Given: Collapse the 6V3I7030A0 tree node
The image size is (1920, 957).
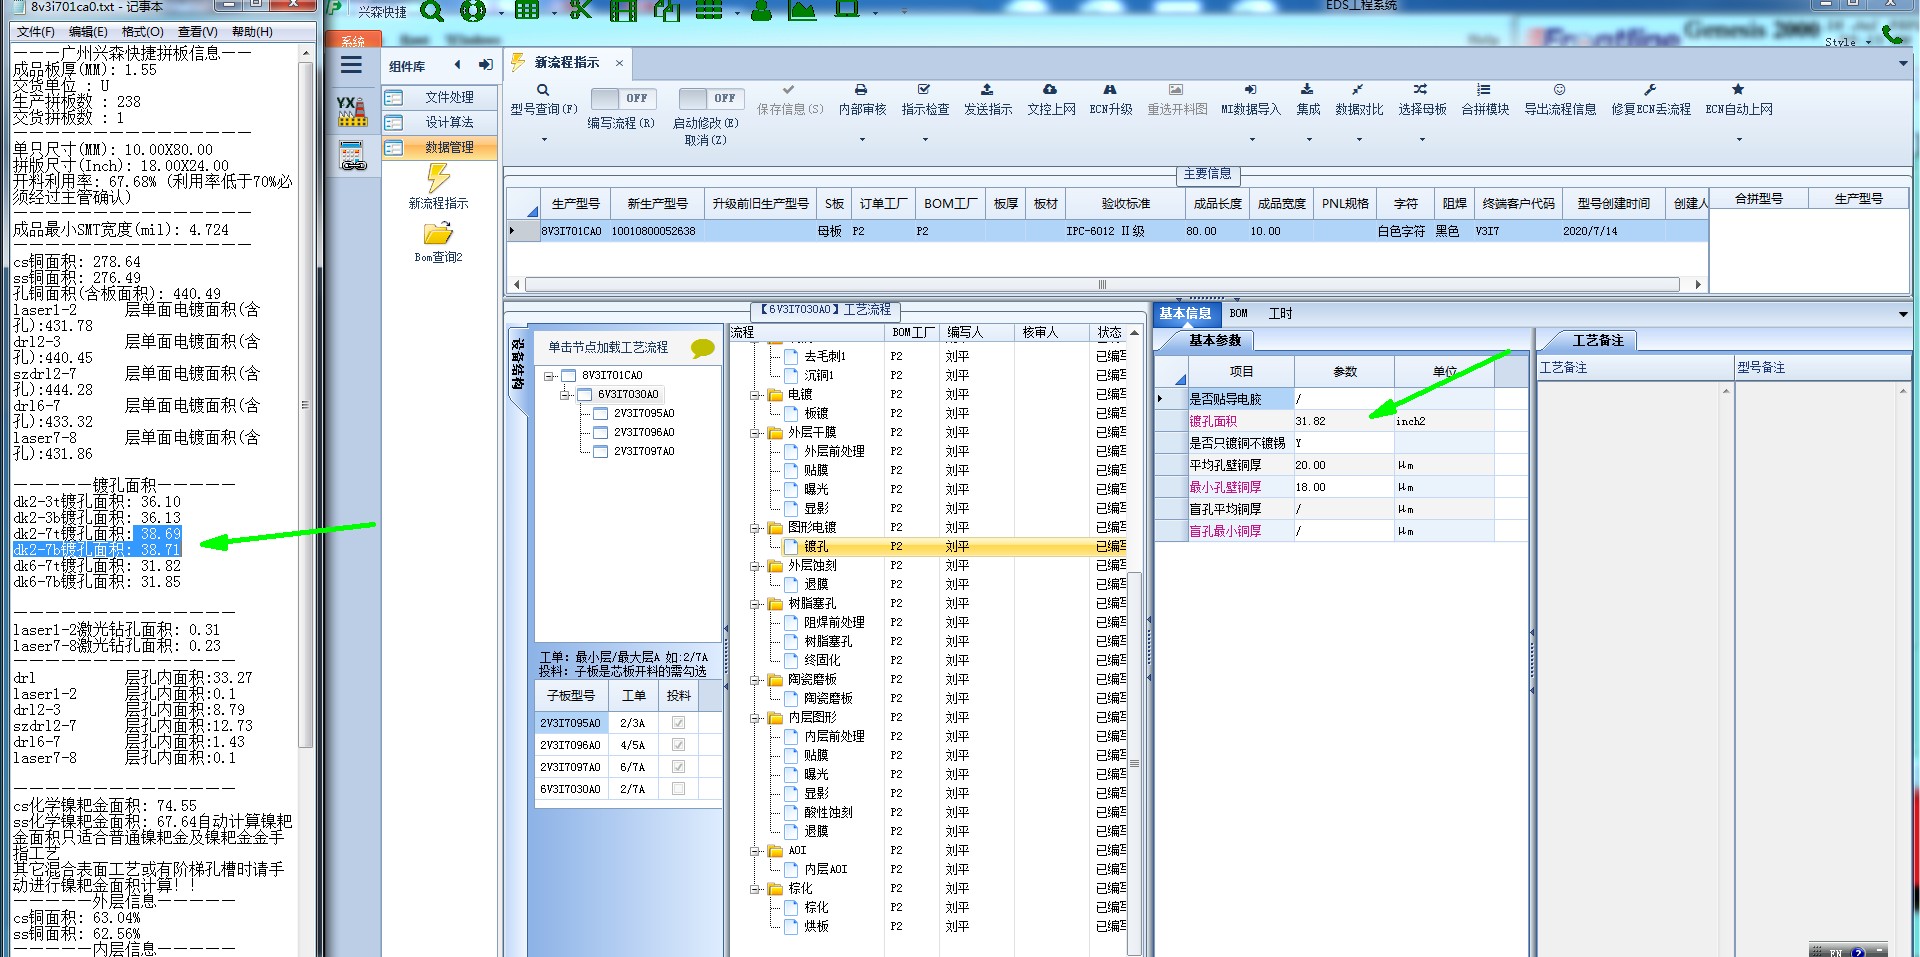Looking at the screenshot, I should click(565, 395).
